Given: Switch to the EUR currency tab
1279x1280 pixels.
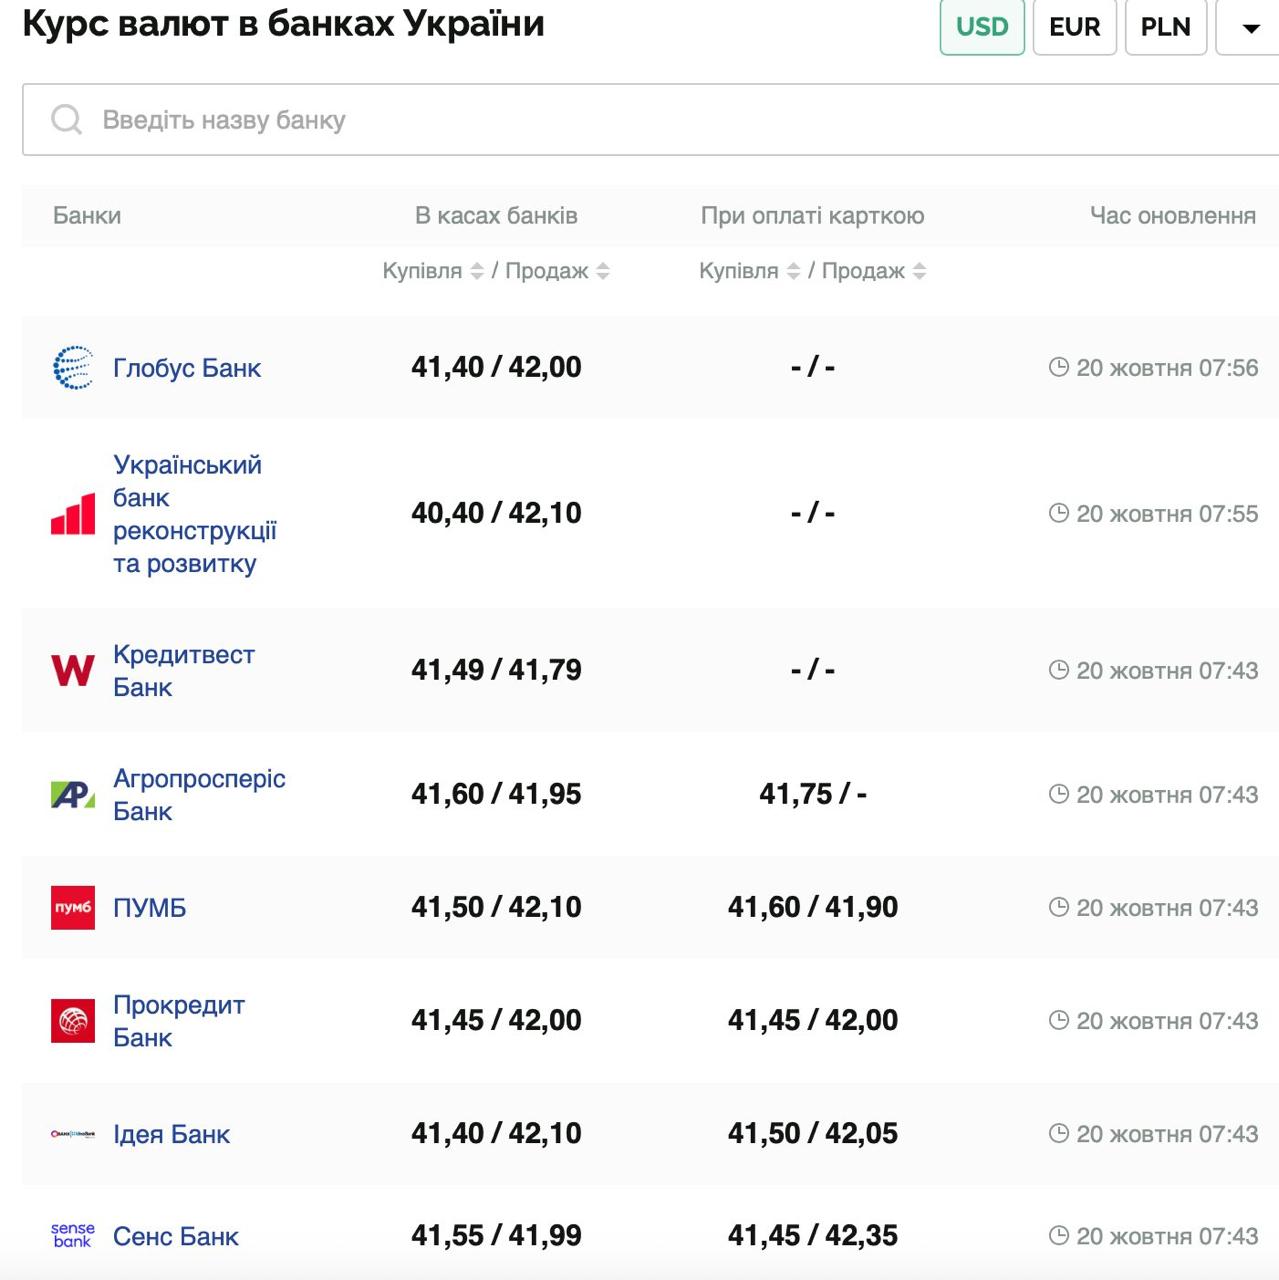Looking at the screenshot, I should 1074,27.
